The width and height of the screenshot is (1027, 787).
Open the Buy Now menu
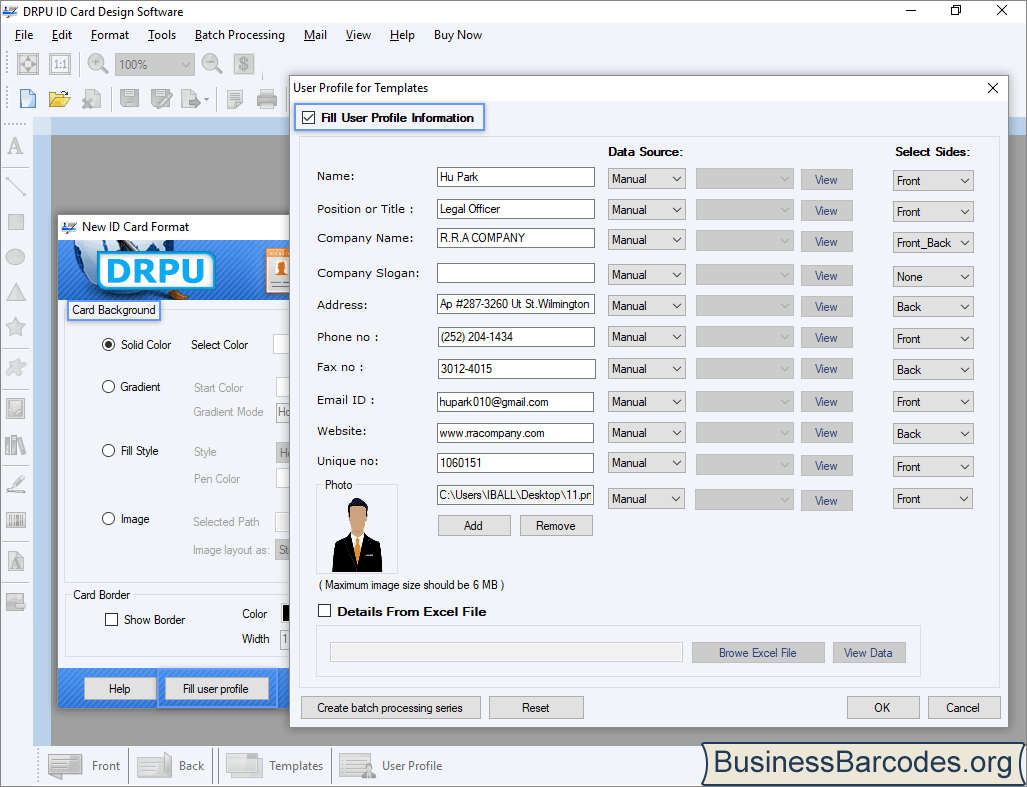458,35
